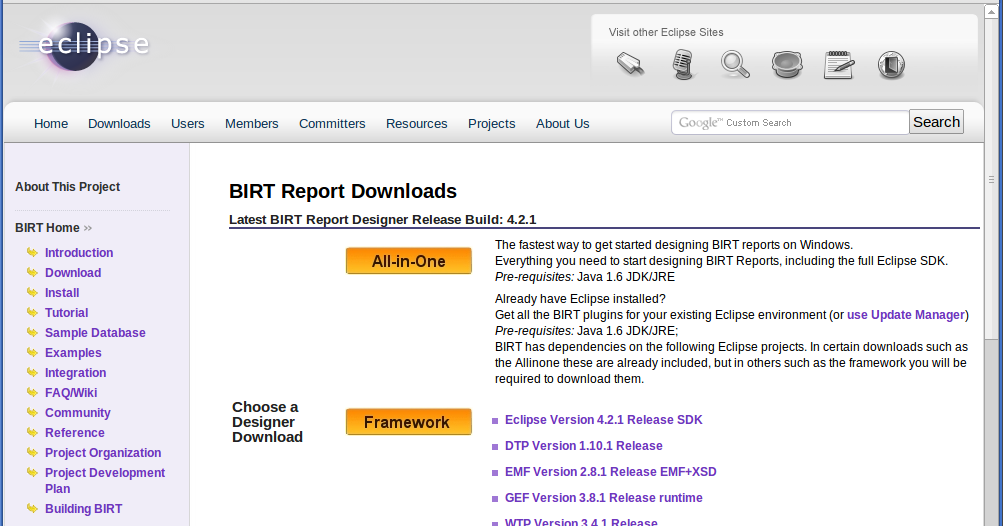Open the Members navigation item

(251, 124)
